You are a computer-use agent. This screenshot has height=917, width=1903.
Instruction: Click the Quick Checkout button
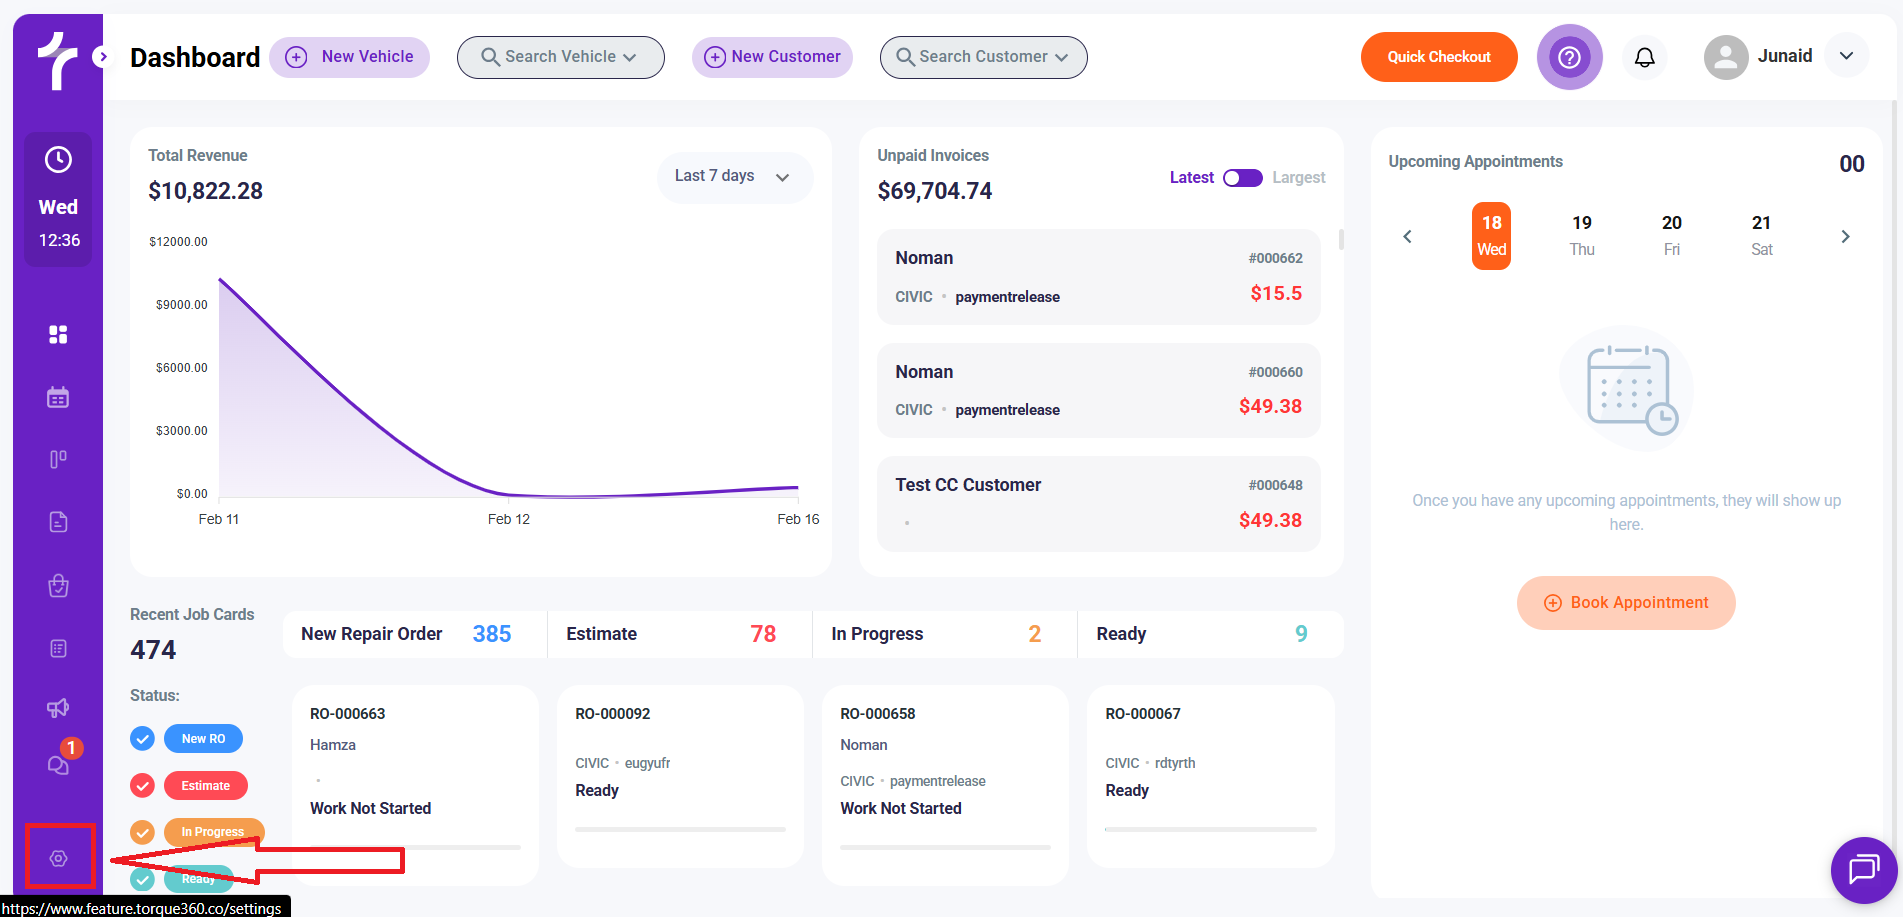(1438, 57)
